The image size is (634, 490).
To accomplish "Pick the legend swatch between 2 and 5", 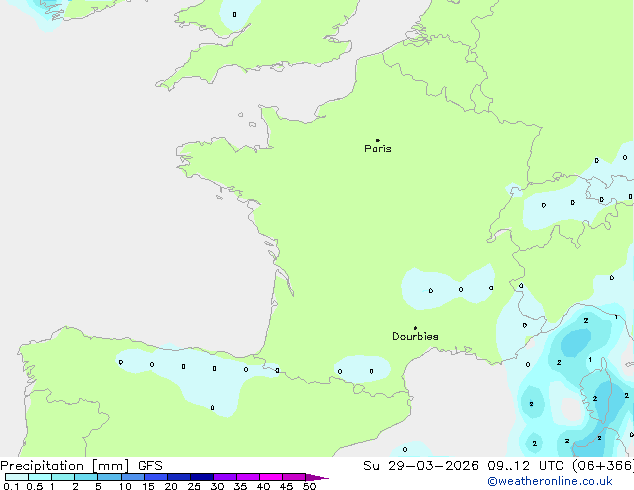I will 86,477.
